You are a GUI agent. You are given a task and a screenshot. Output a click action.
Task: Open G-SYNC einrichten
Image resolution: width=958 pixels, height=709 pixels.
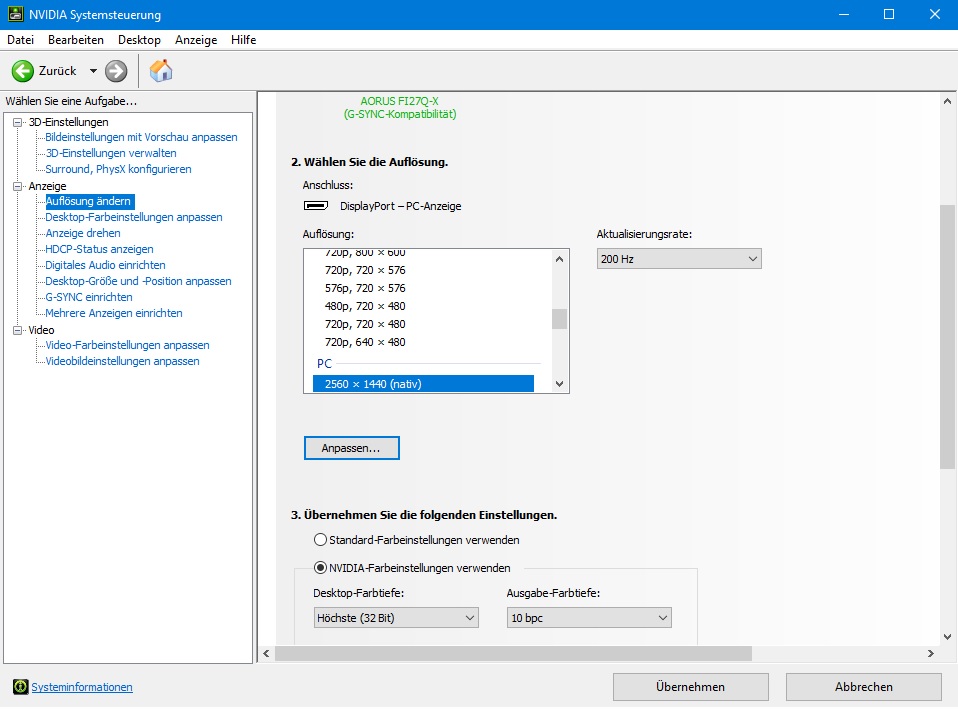[89, 296]
